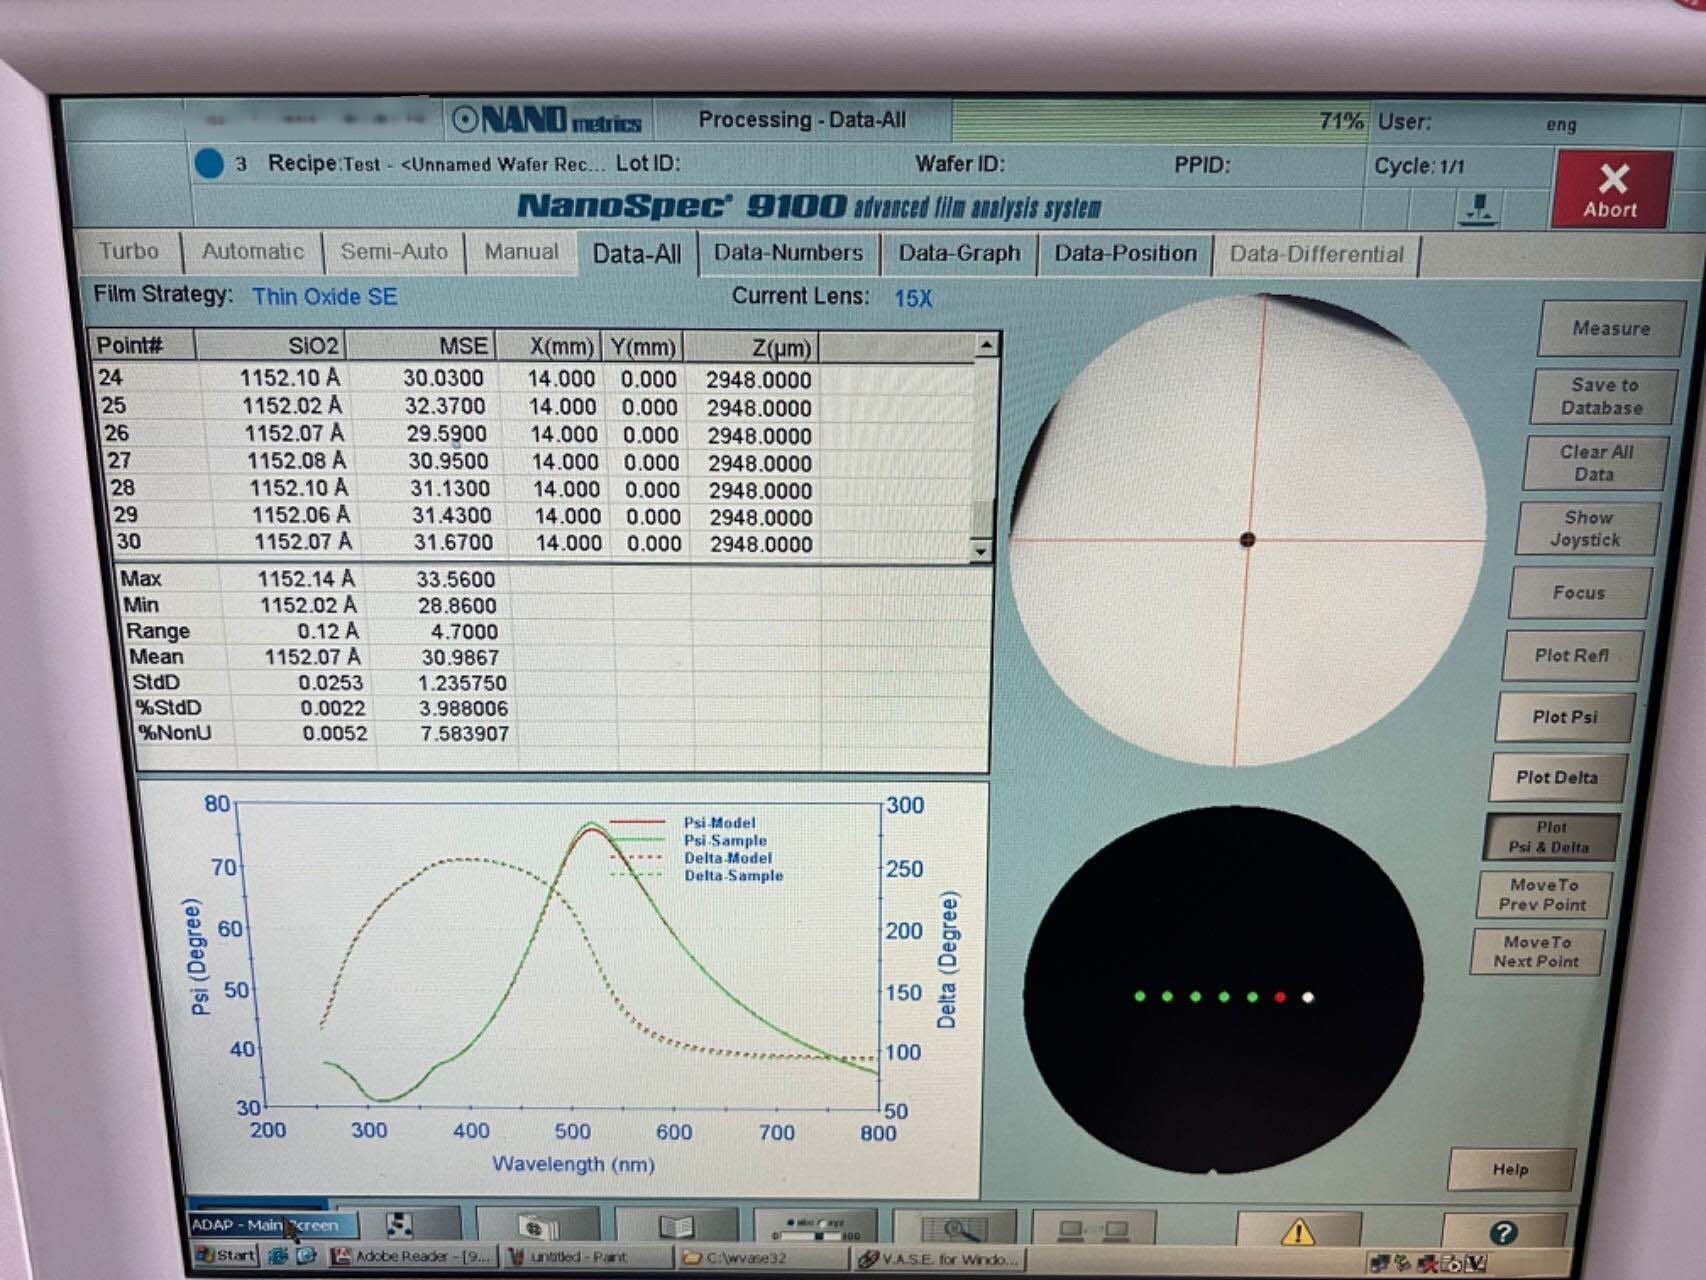
Task: Click the leftmost green point on wafer map
Action: tap(1140, 996)
